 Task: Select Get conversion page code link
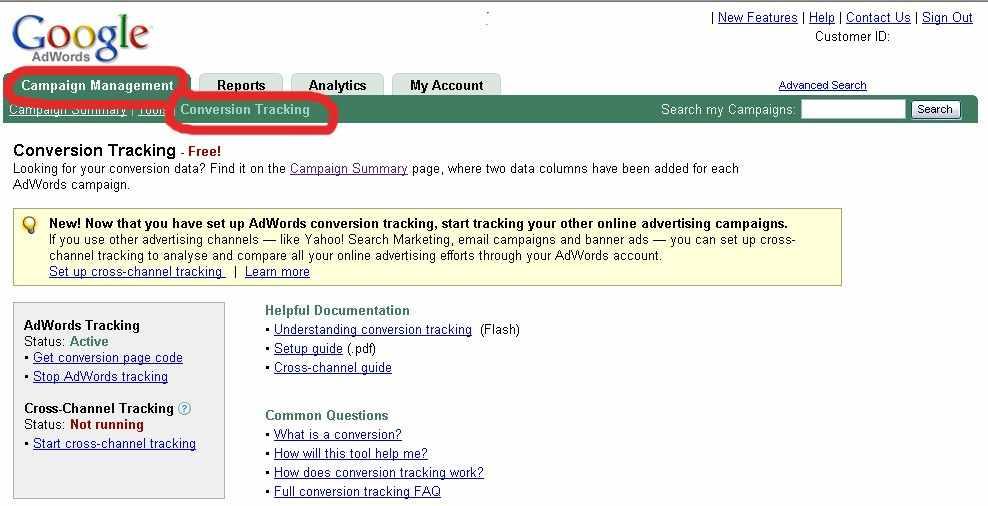tap(107, 357)
